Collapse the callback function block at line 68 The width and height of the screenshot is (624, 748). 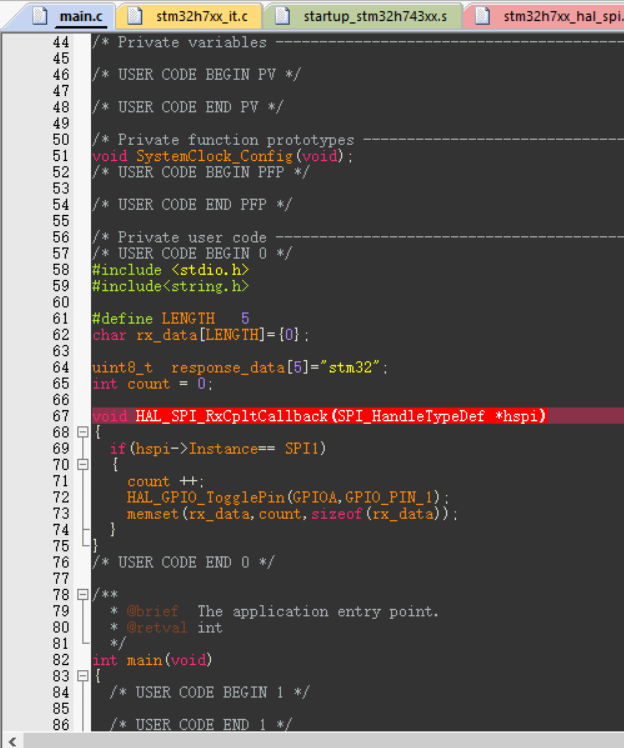coord(83,432)
